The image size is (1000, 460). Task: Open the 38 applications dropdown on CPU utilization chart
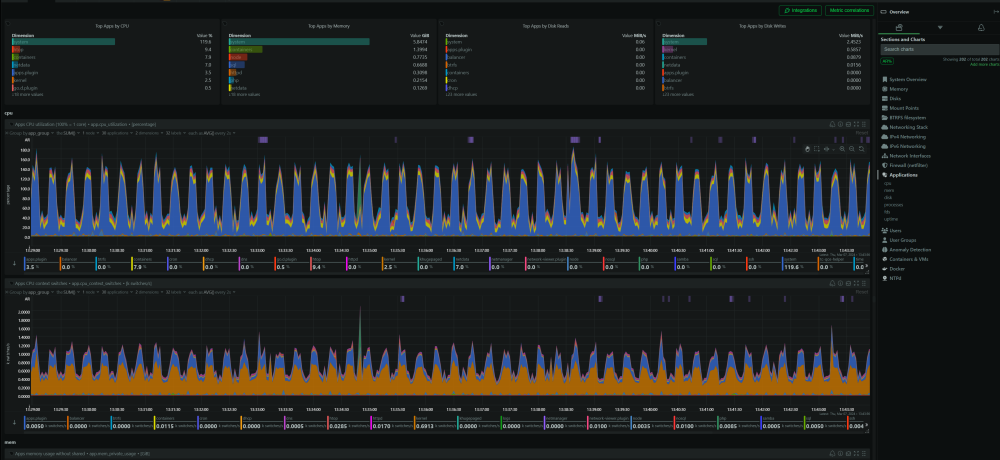click(117, 133)
